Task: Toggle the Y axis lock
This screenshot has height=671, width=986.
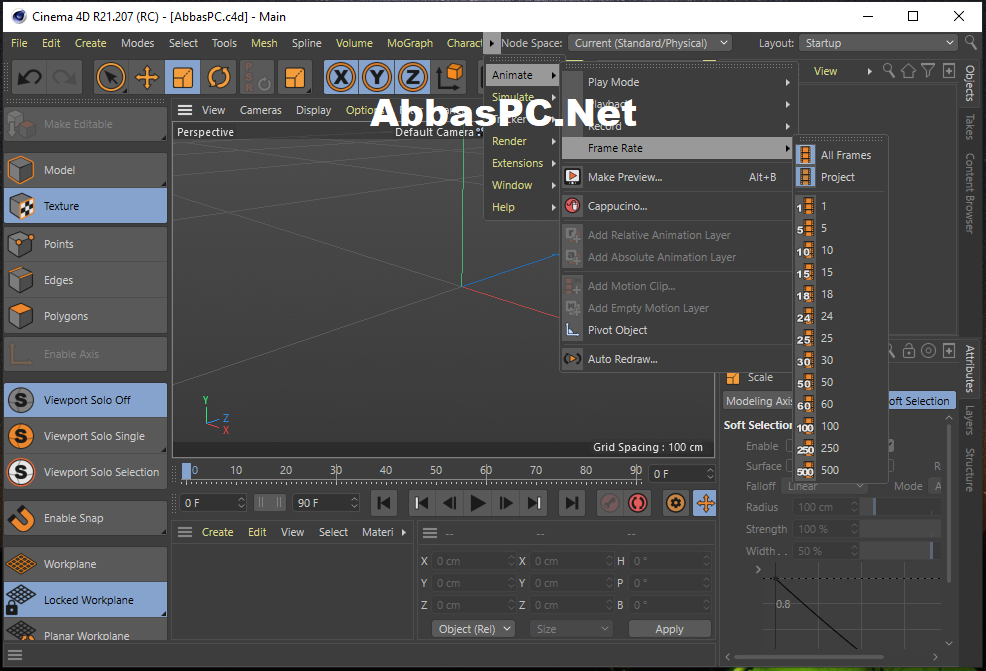Action: pyautogui.click(x=377, y=77)
